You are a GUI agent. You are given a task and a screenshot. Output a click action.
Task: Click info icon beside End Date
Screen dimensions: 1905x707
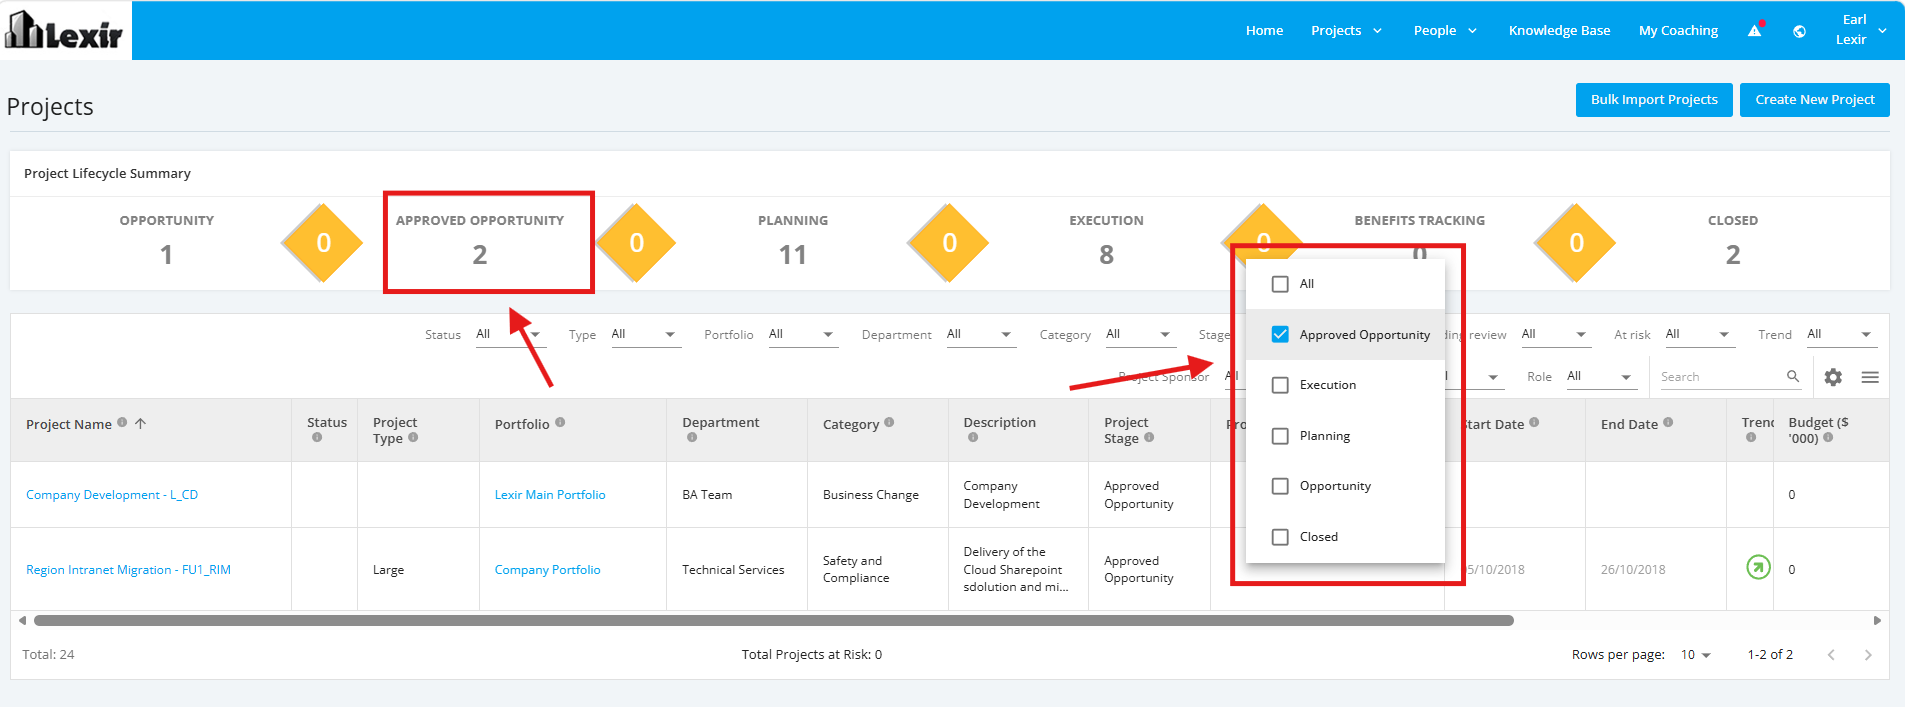pos(1668,422)
